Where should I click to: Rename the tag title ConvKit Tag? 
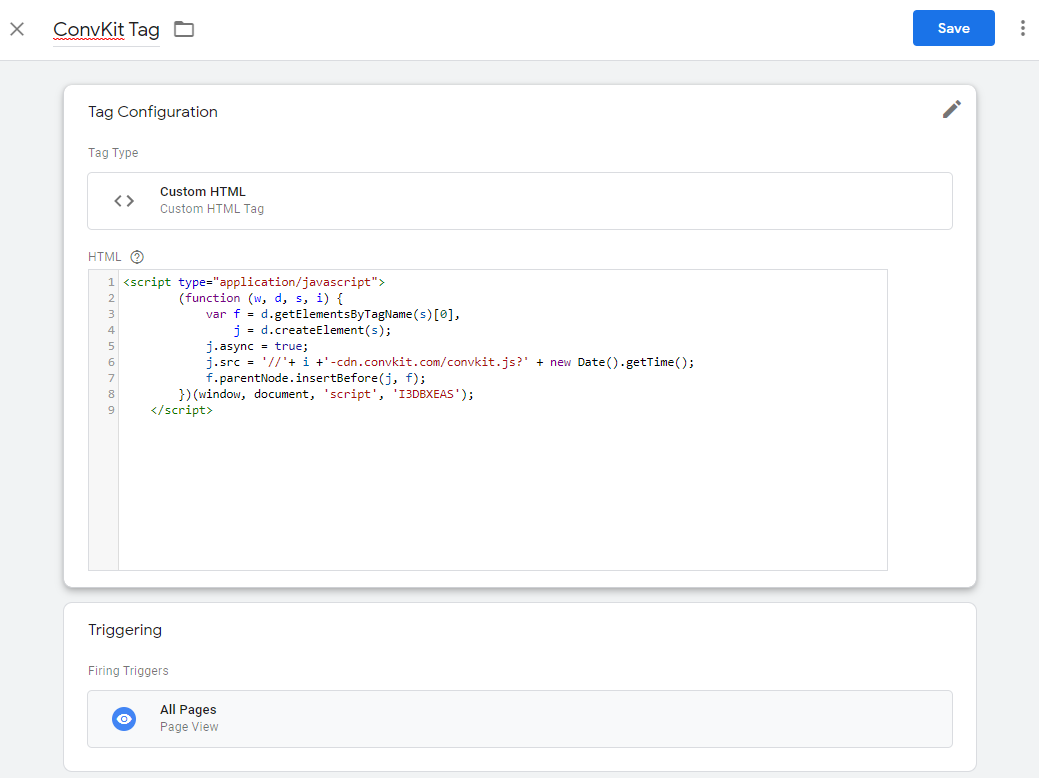[106, 30]
